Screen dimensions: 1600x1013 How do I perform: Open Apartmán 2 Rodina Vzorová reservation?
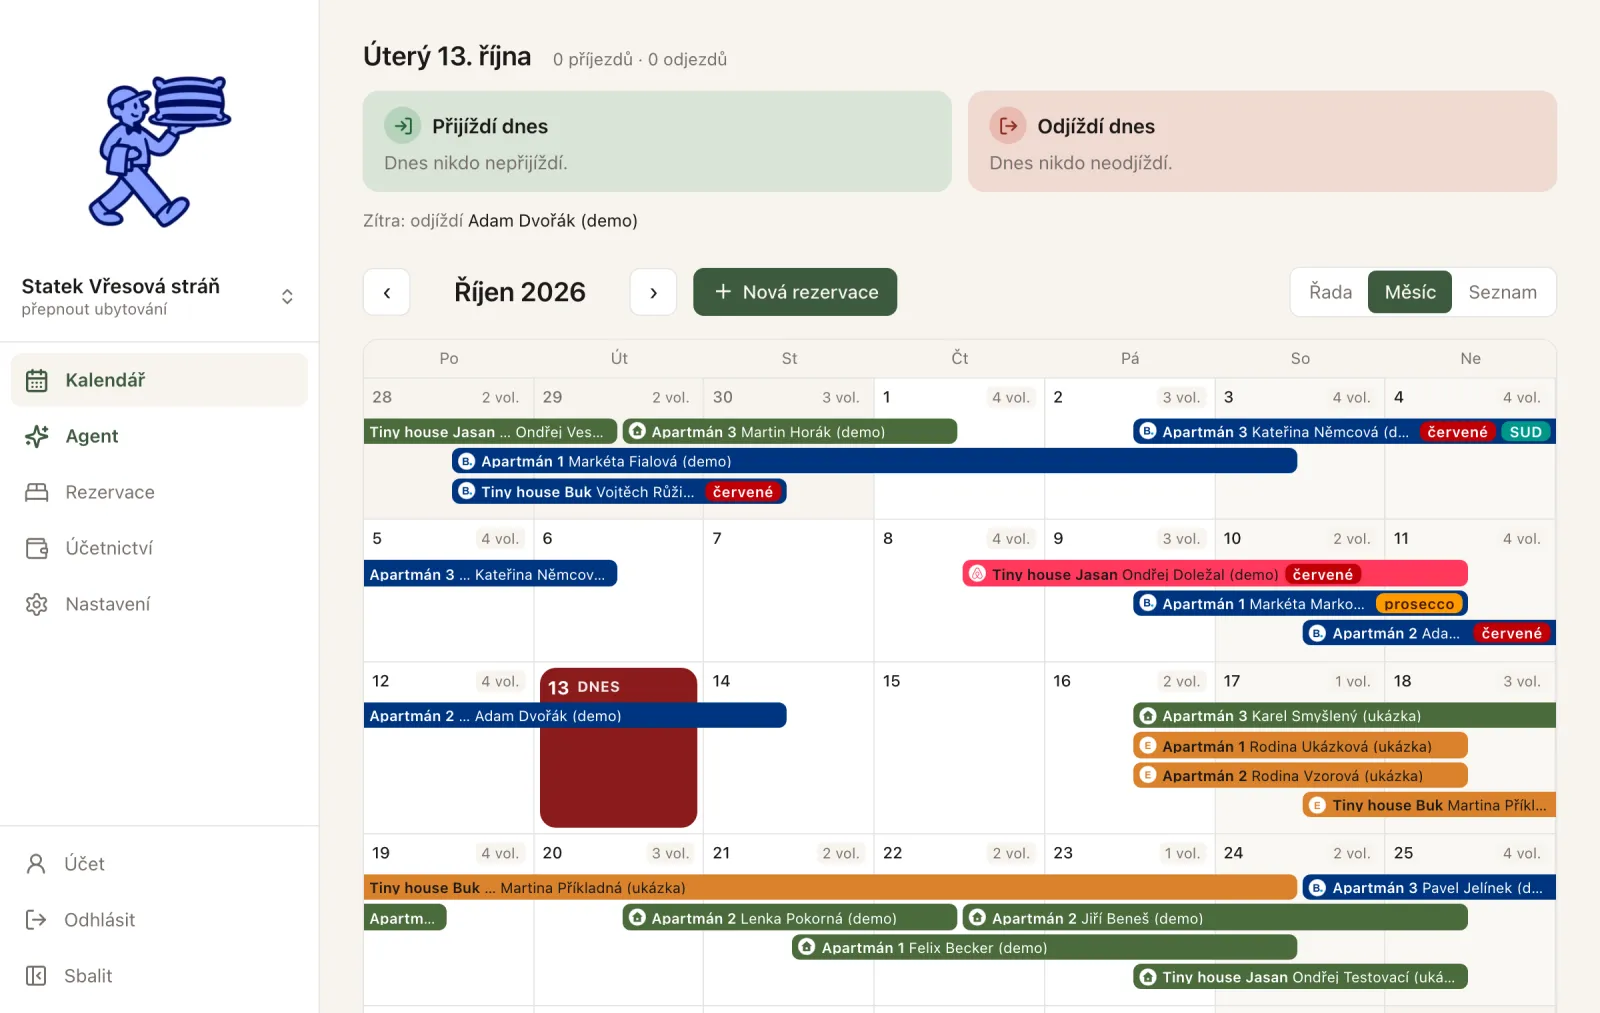click(1300, 775)
